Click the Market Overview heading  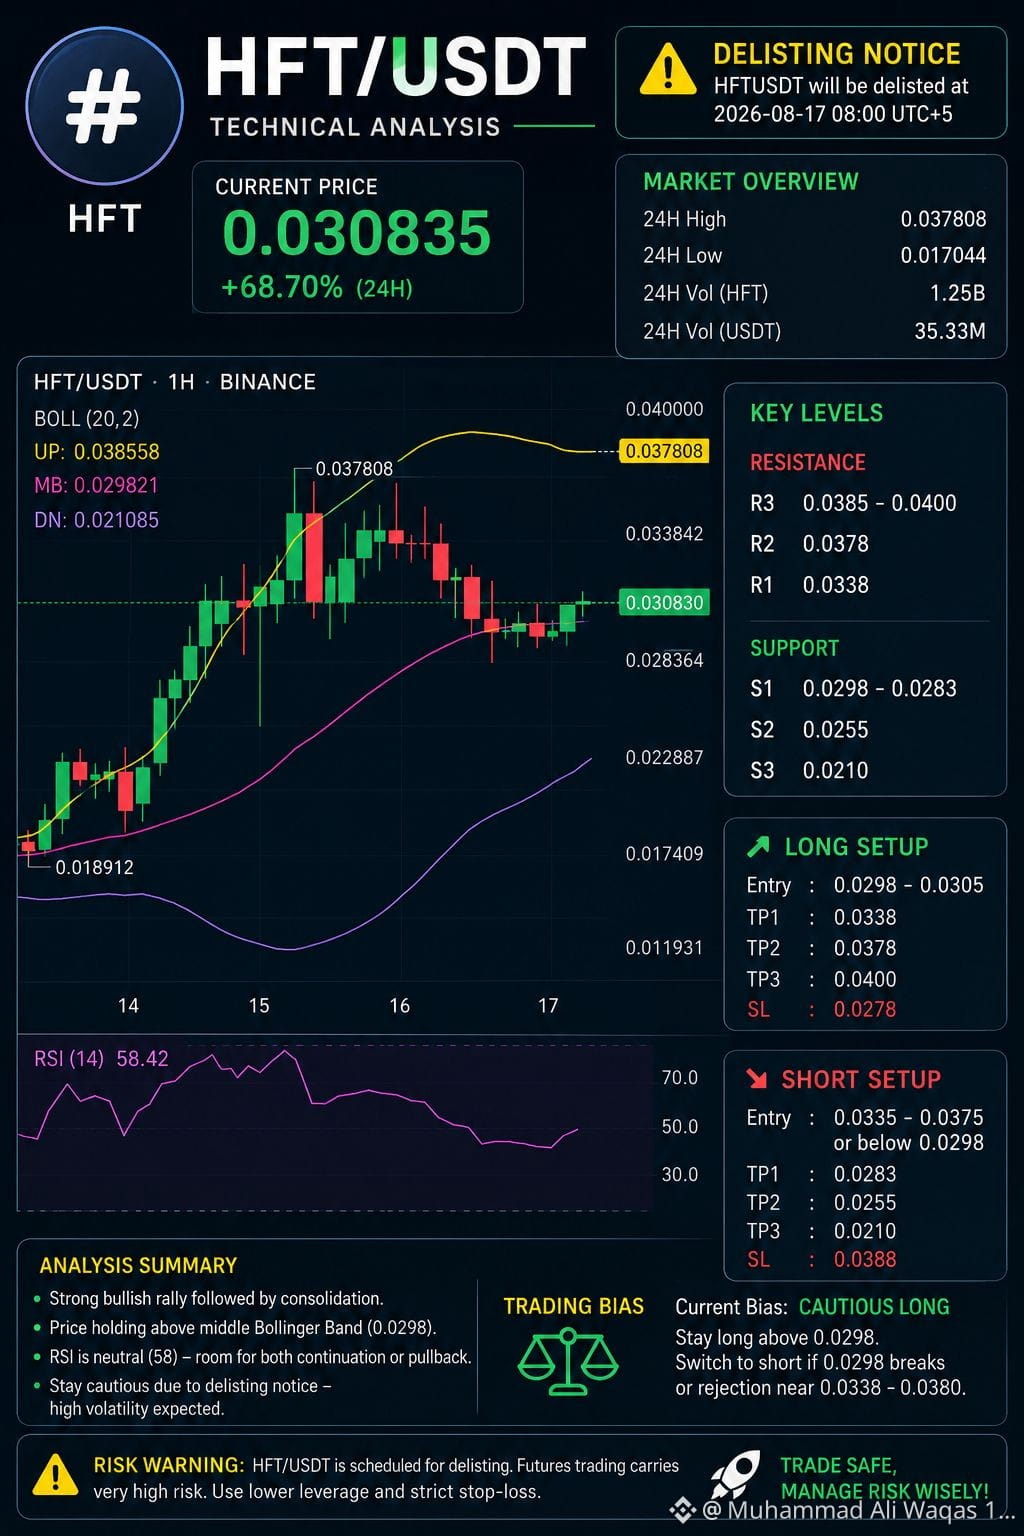click(750, 181)
